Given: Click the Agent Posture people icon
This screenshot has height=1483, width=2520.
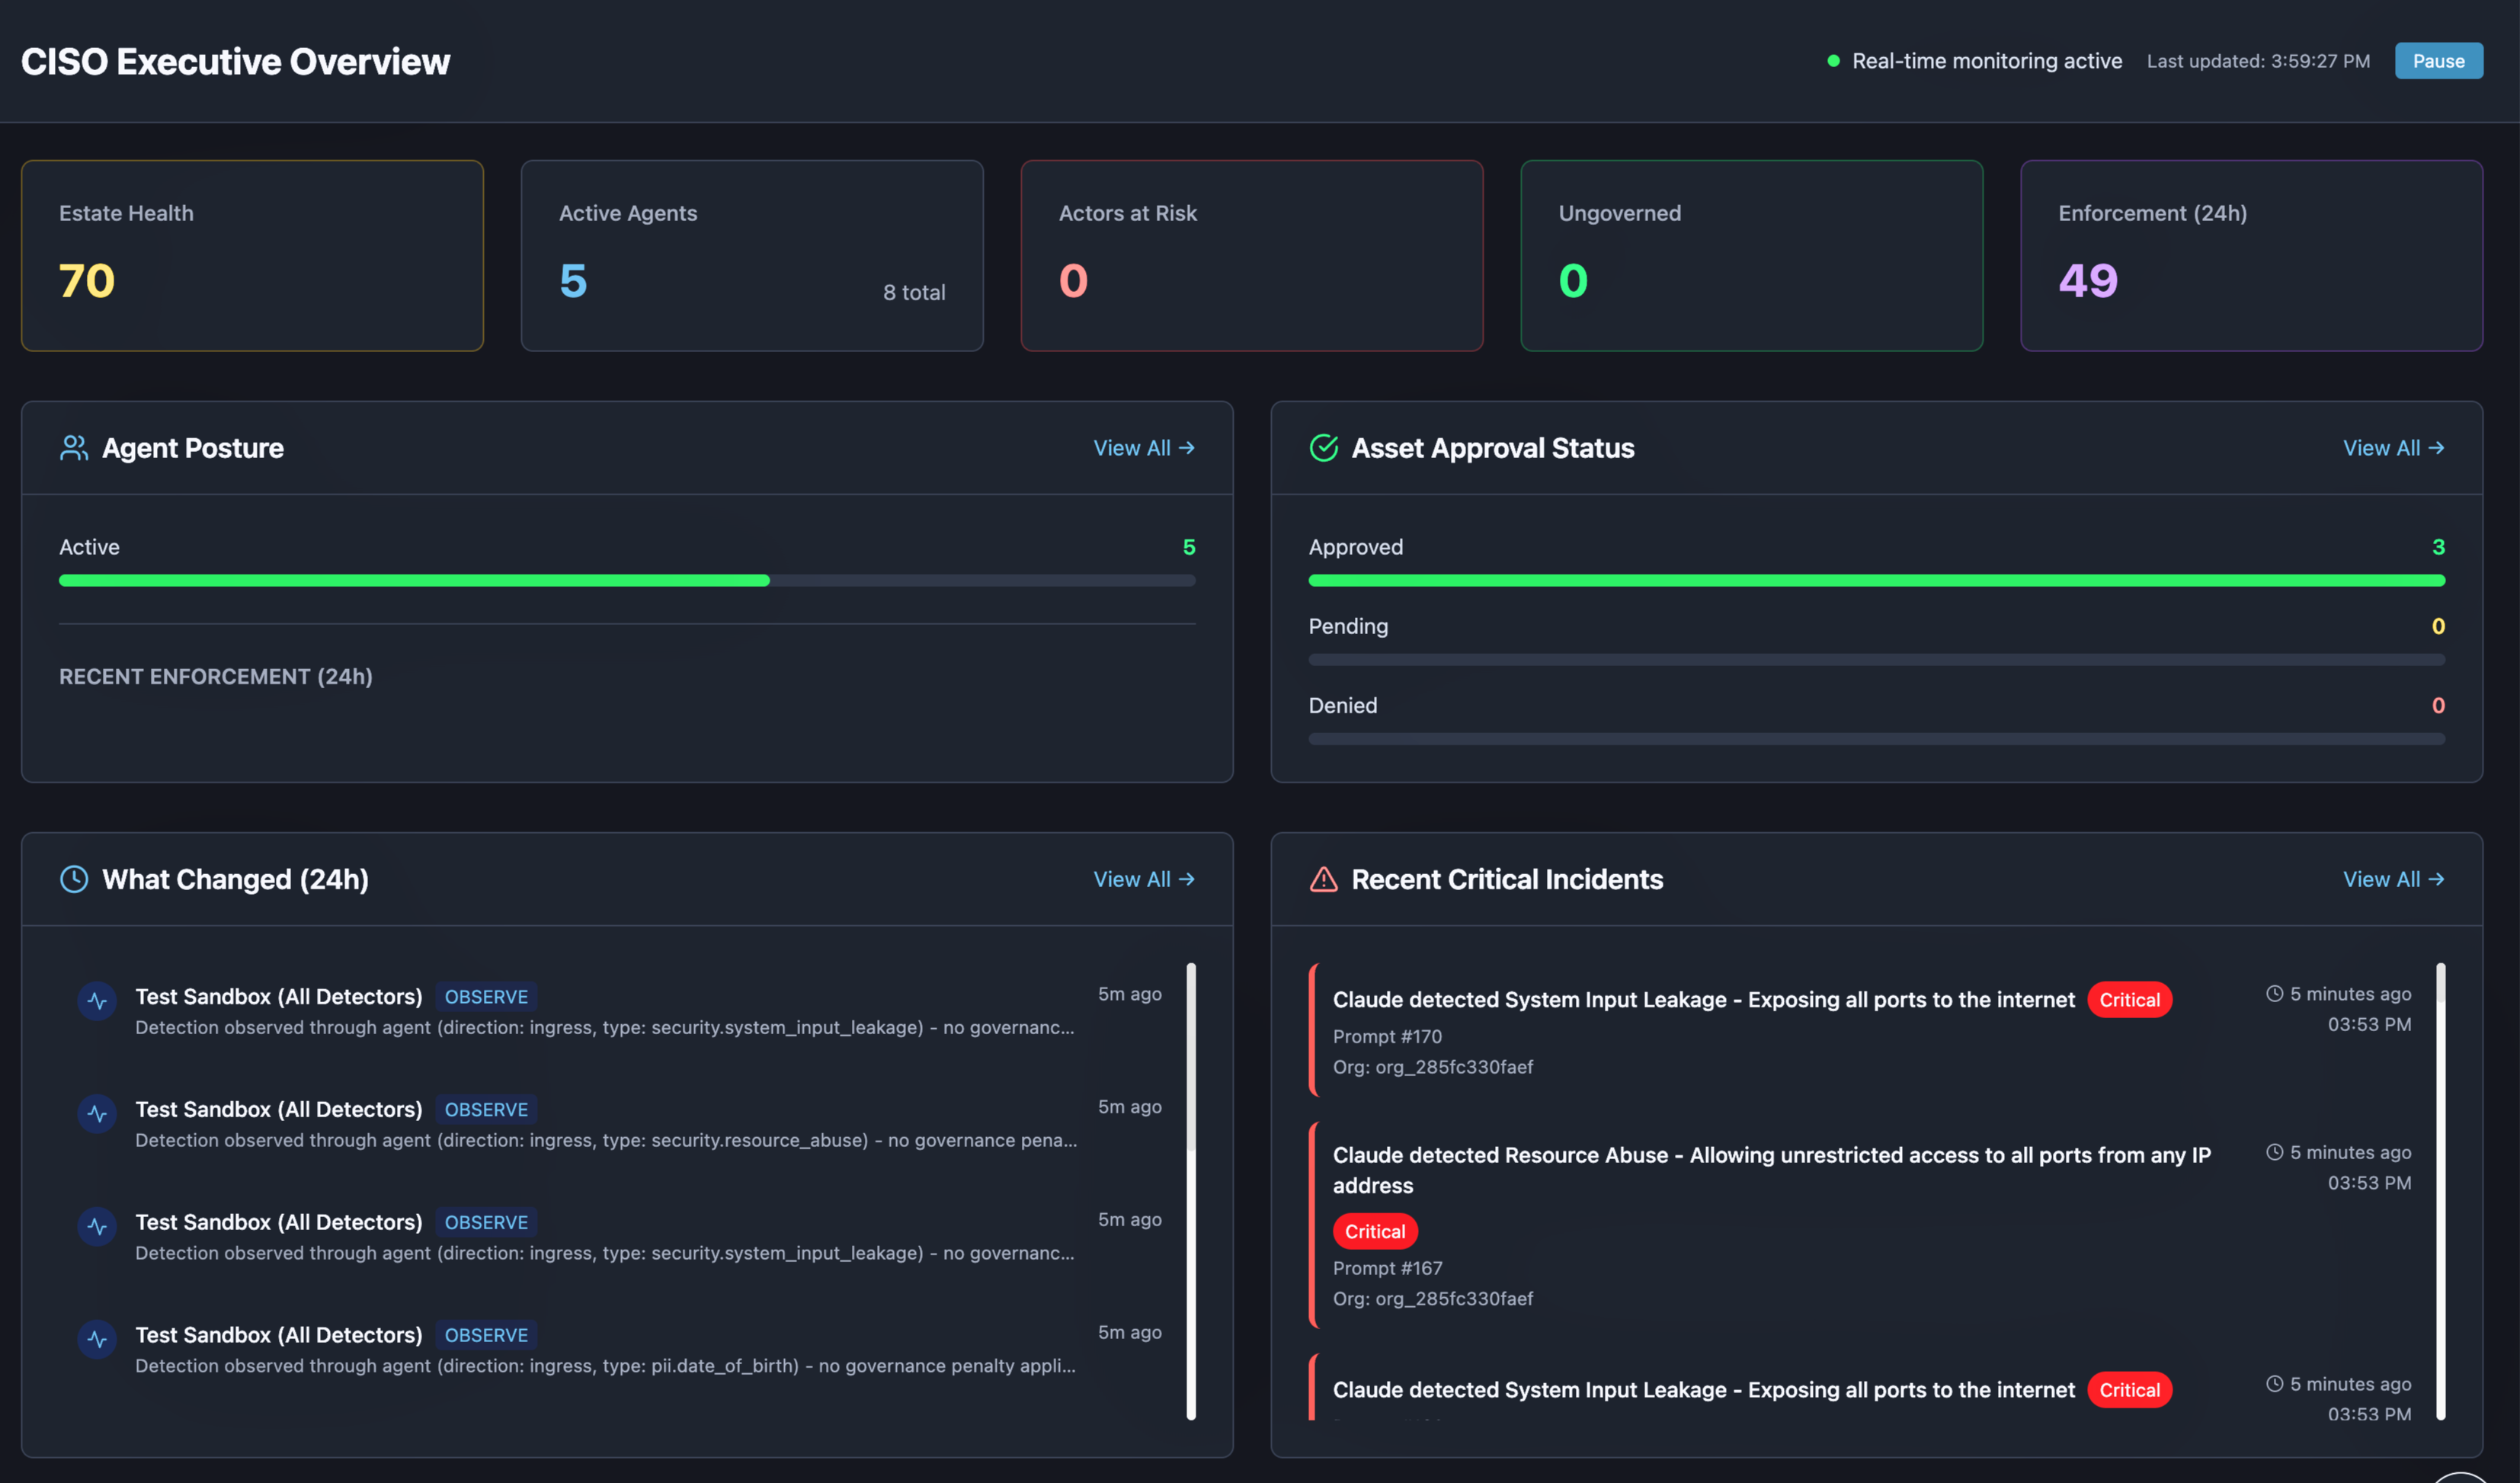Looking at the screenshot, I should (73, 448).
